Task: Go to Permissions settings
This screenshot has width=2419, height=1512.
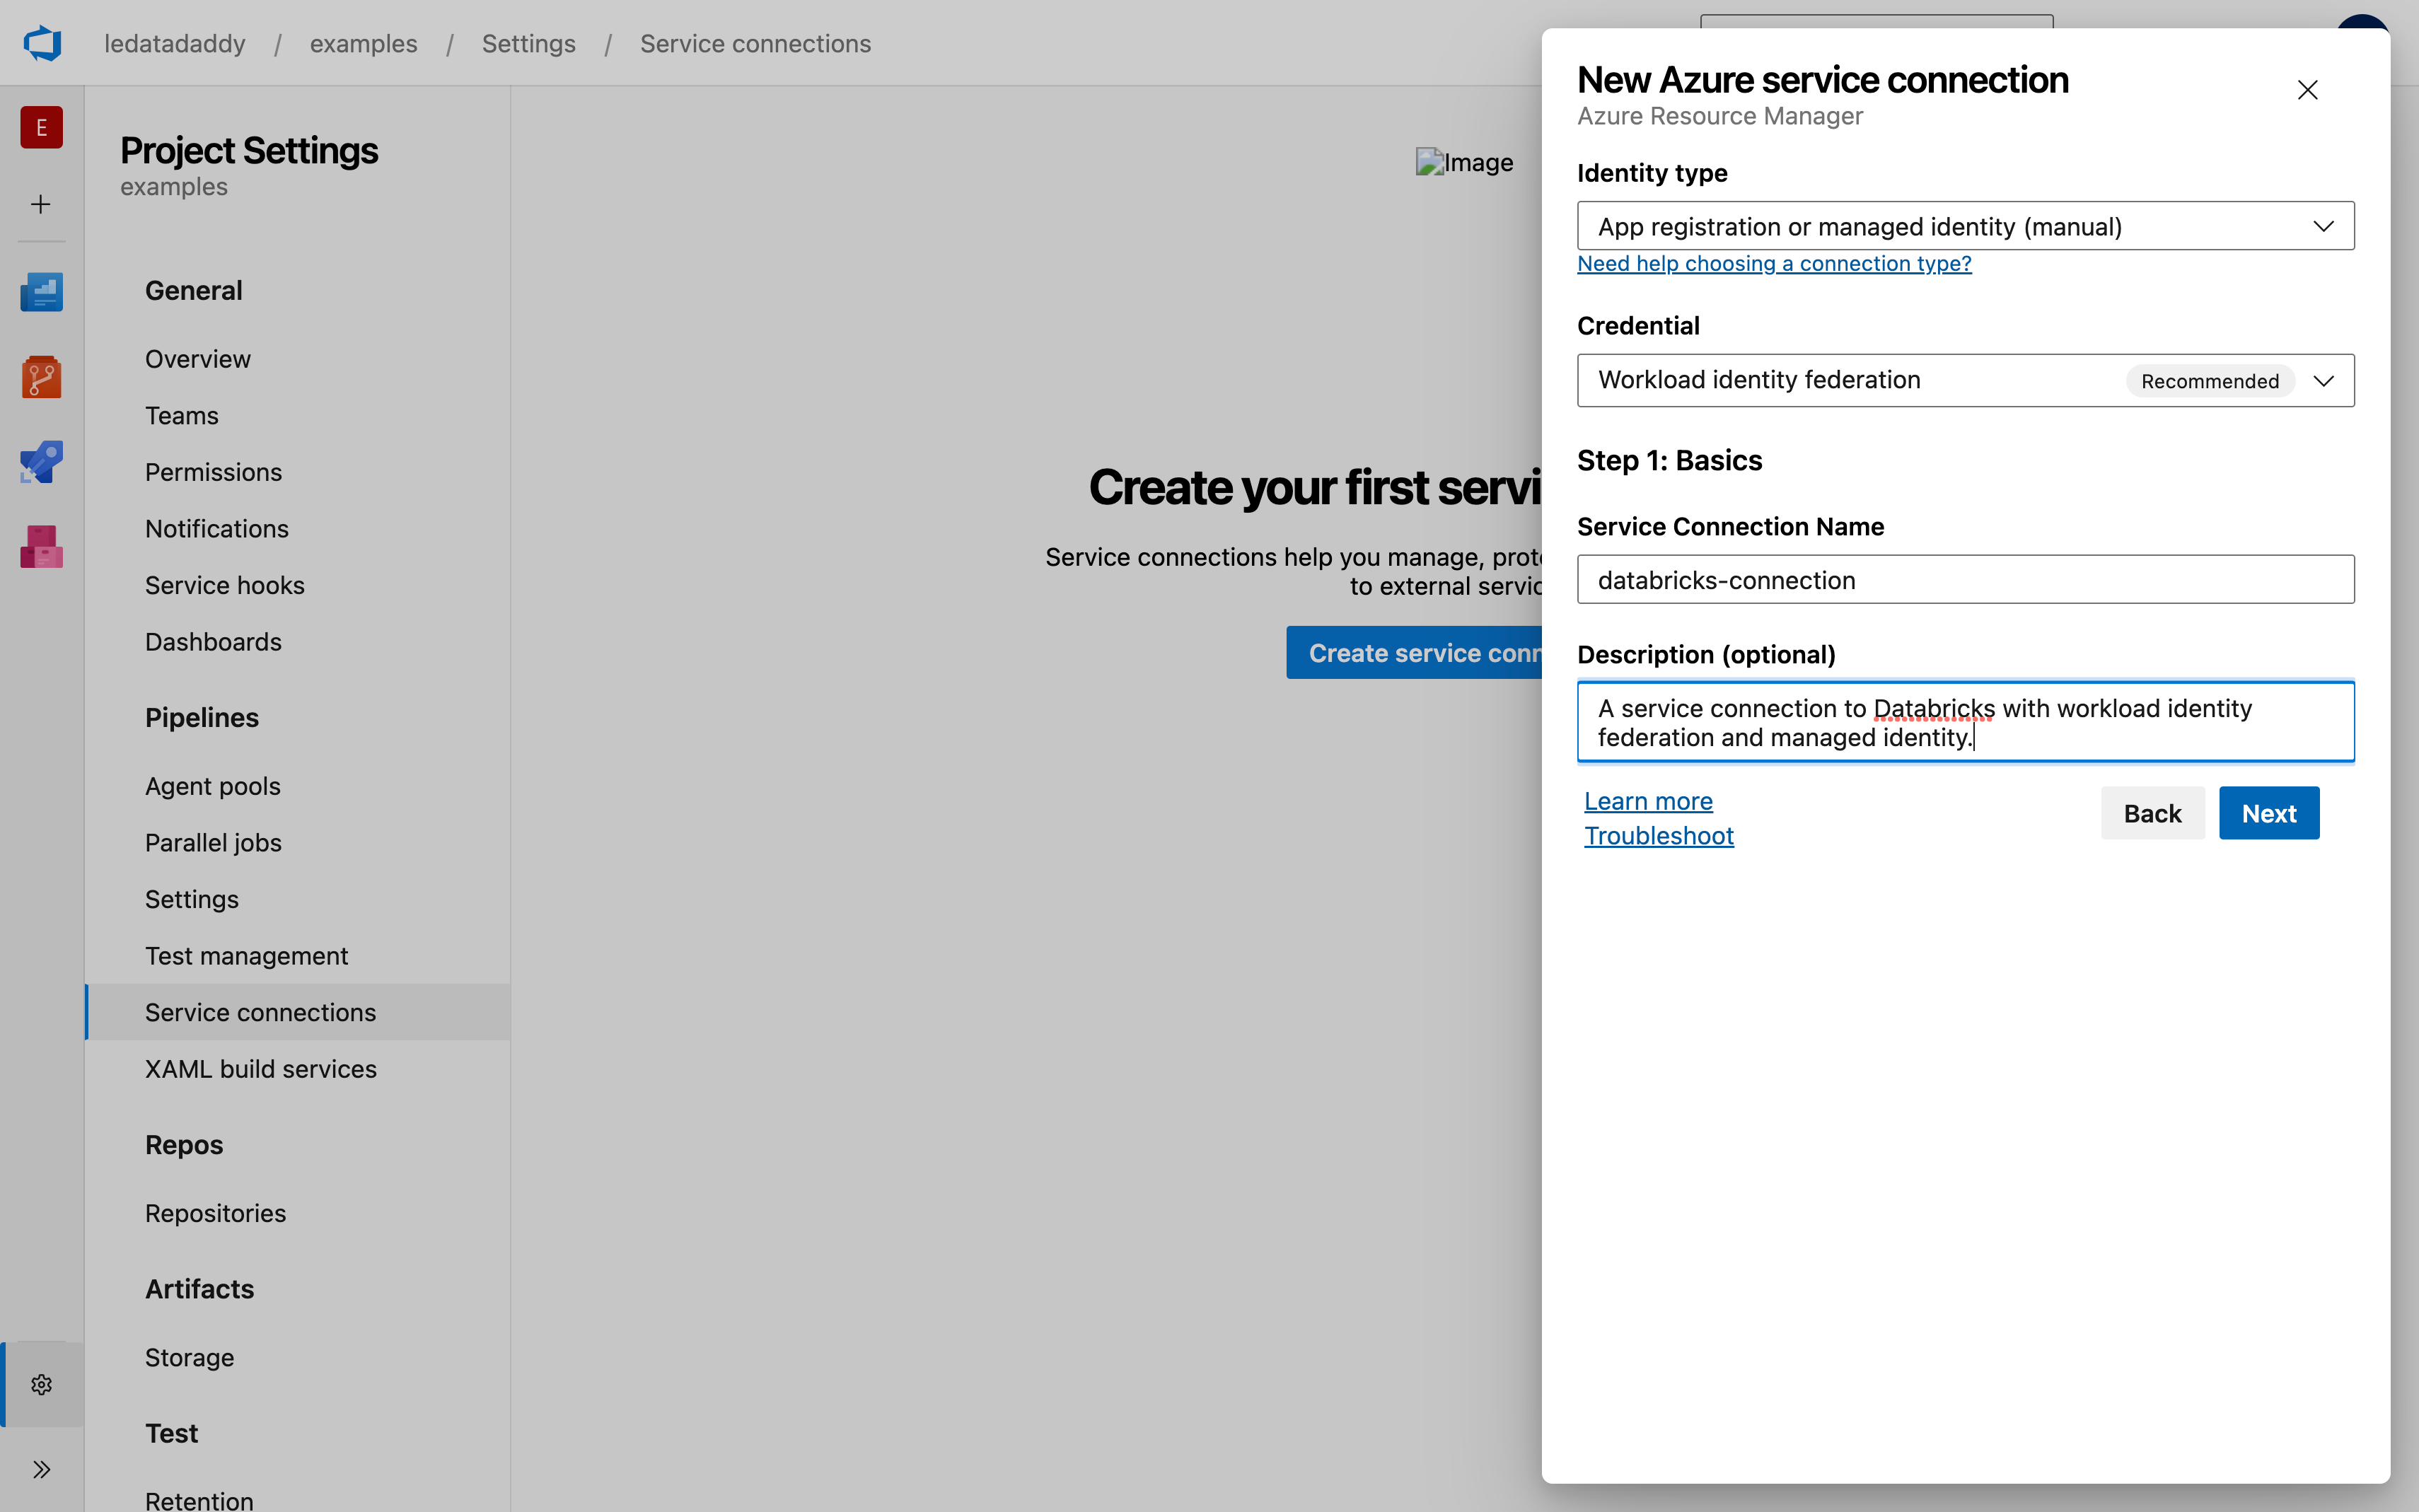Action: [x=213, y=472]
